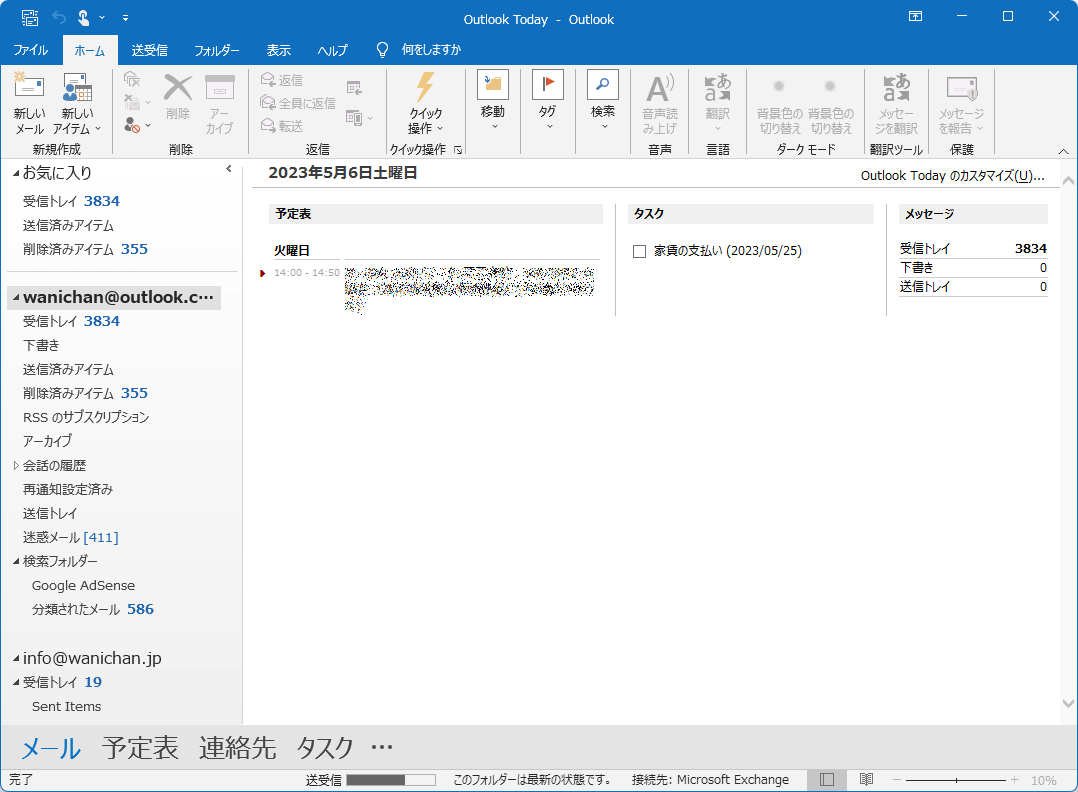1078x792 pixels.
Task: Switch to reading view icon in status bar
Action: coord(866,780)
